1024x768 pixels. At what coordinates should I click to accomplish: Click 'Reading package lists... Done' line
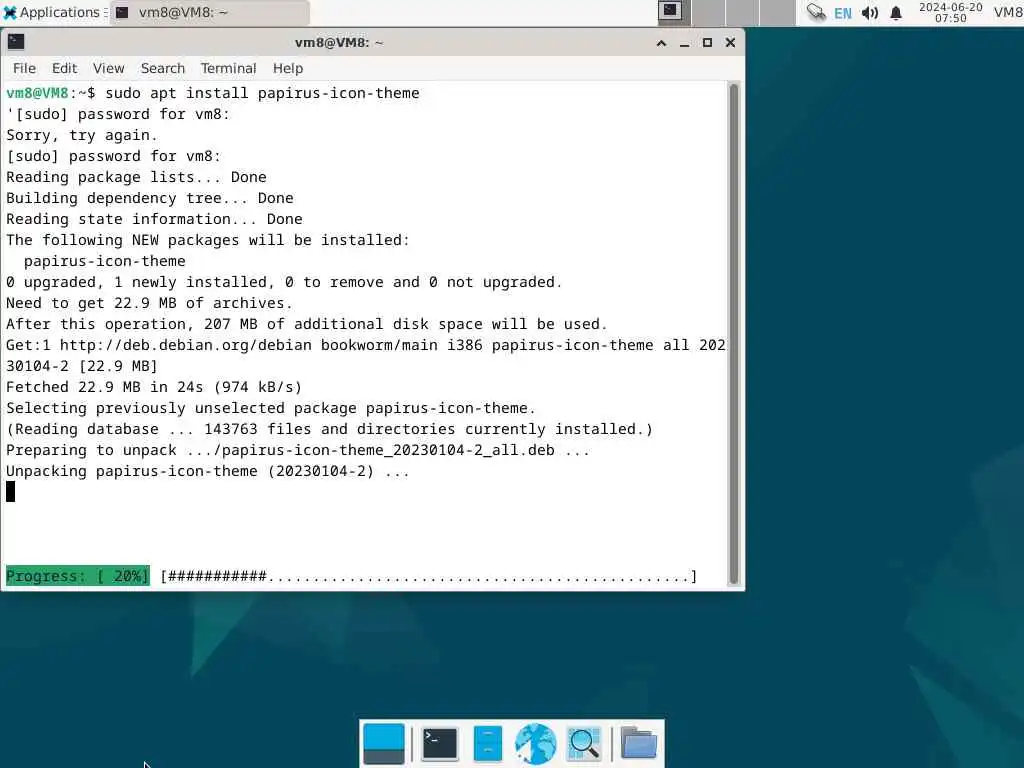click(136, 177)
